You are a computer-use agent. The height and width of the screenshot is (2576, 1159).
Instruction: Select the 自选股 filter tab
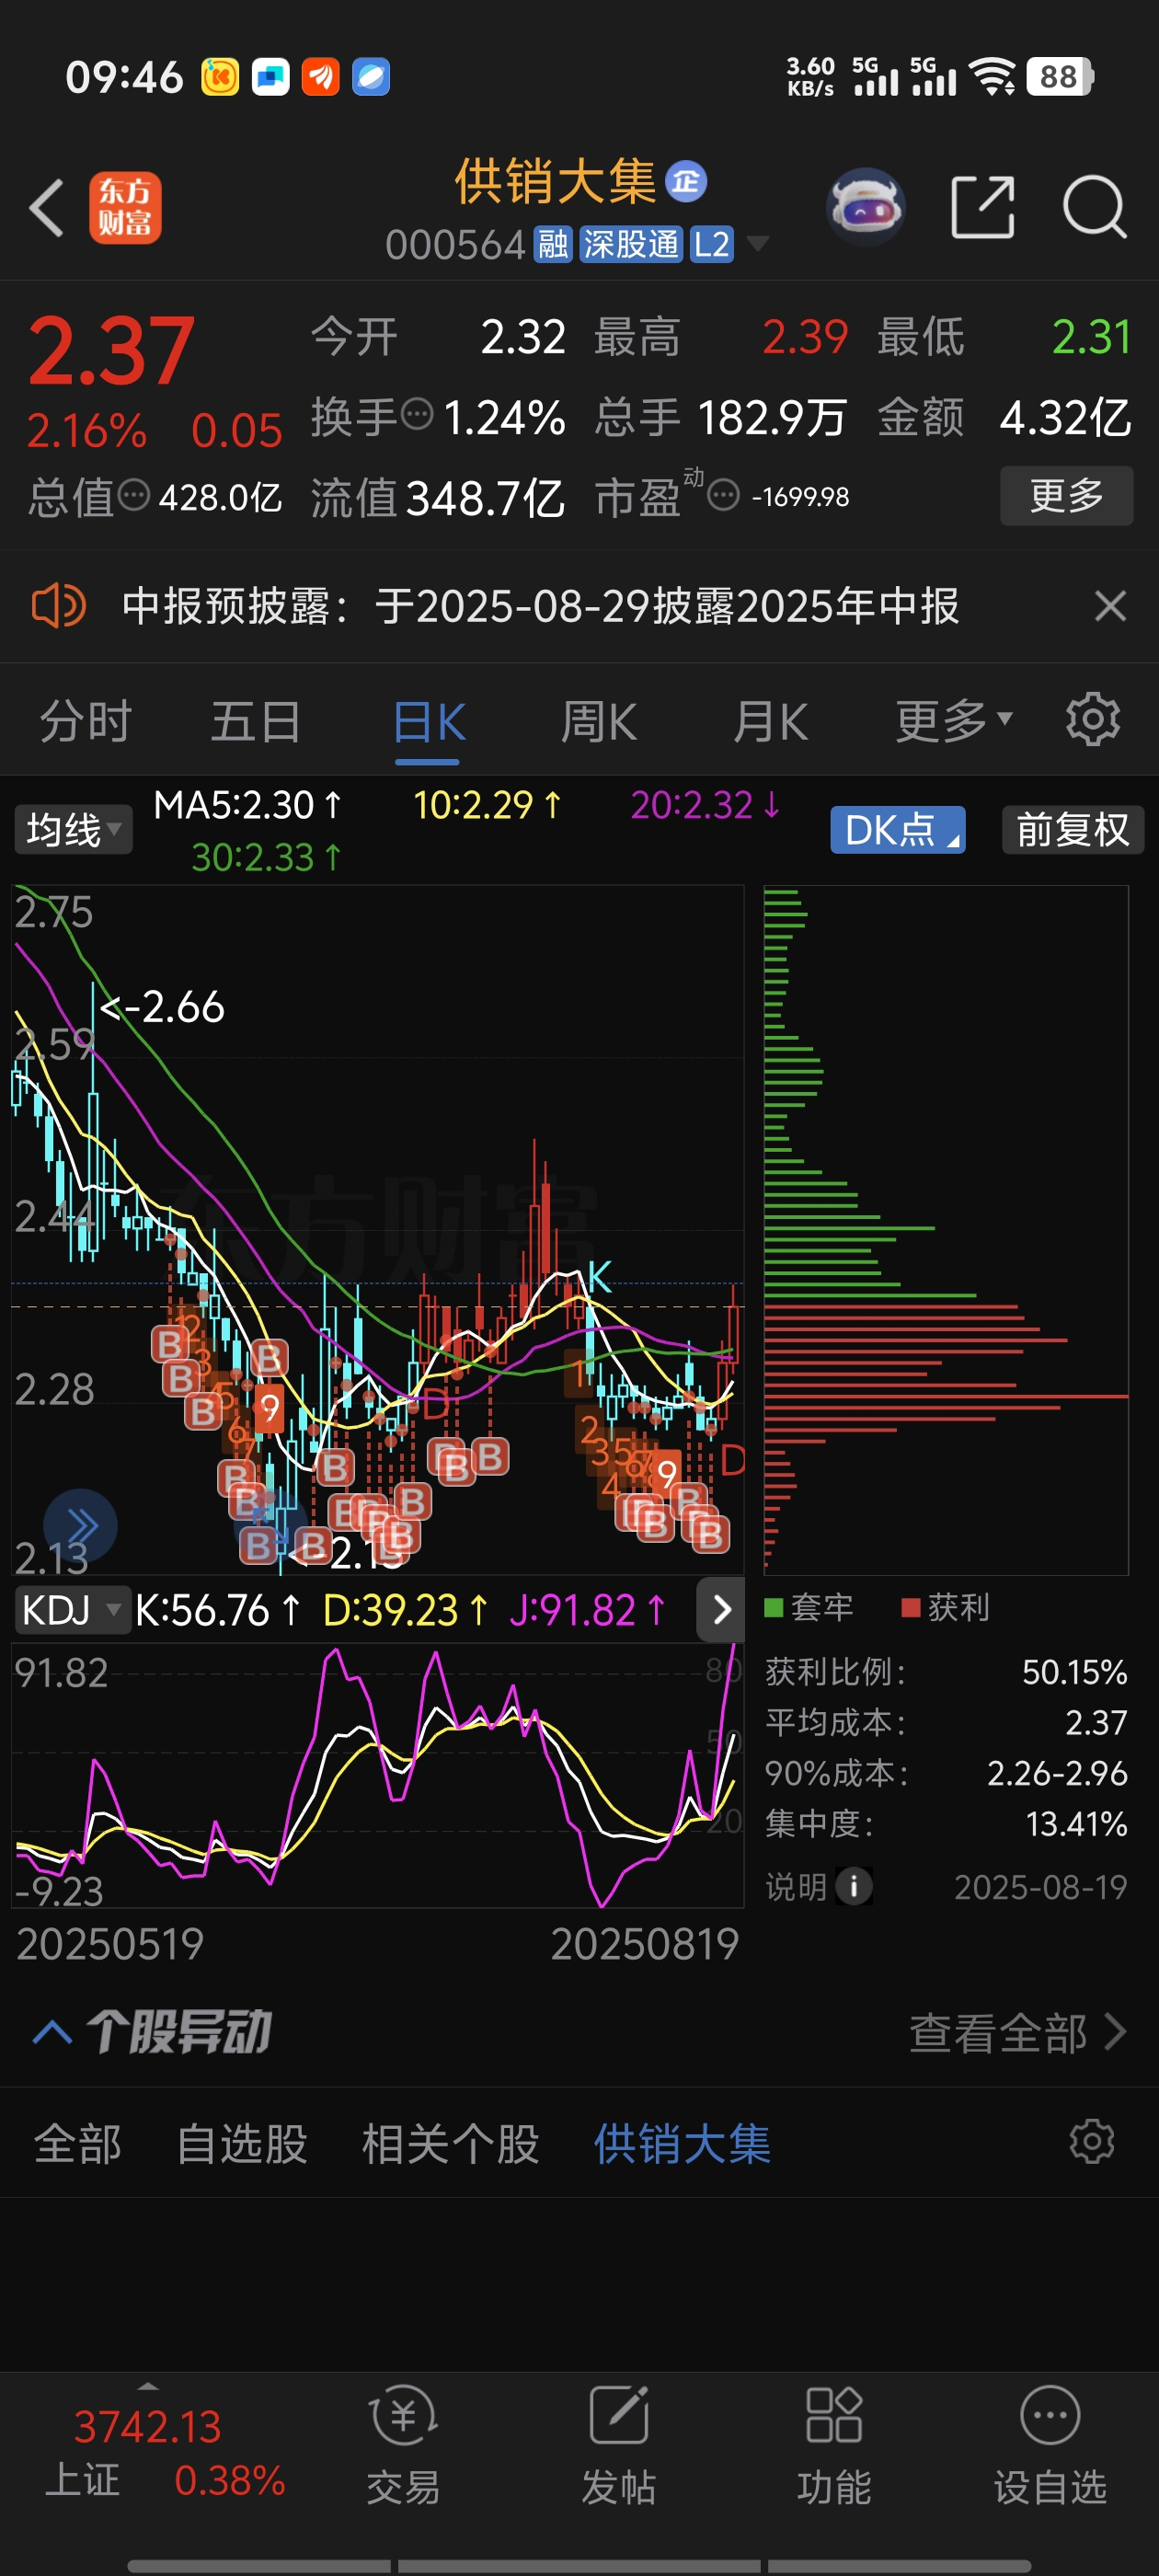point(241,2143)
